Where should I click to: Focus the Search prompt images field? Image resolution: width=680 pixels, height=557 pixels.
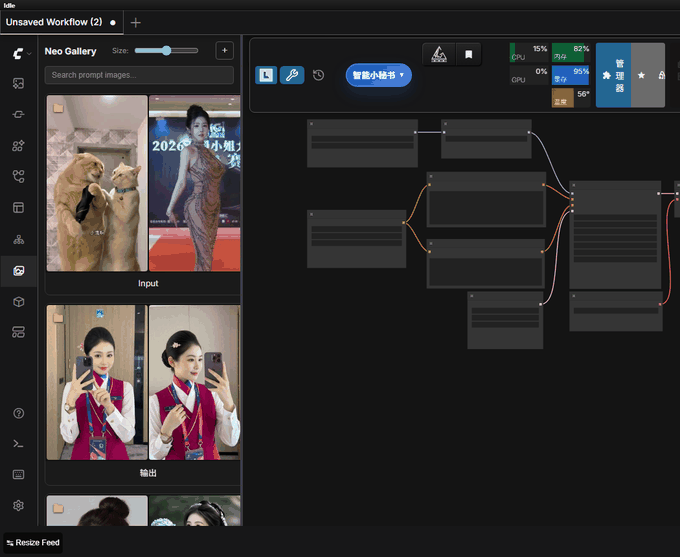click(139, 75)
